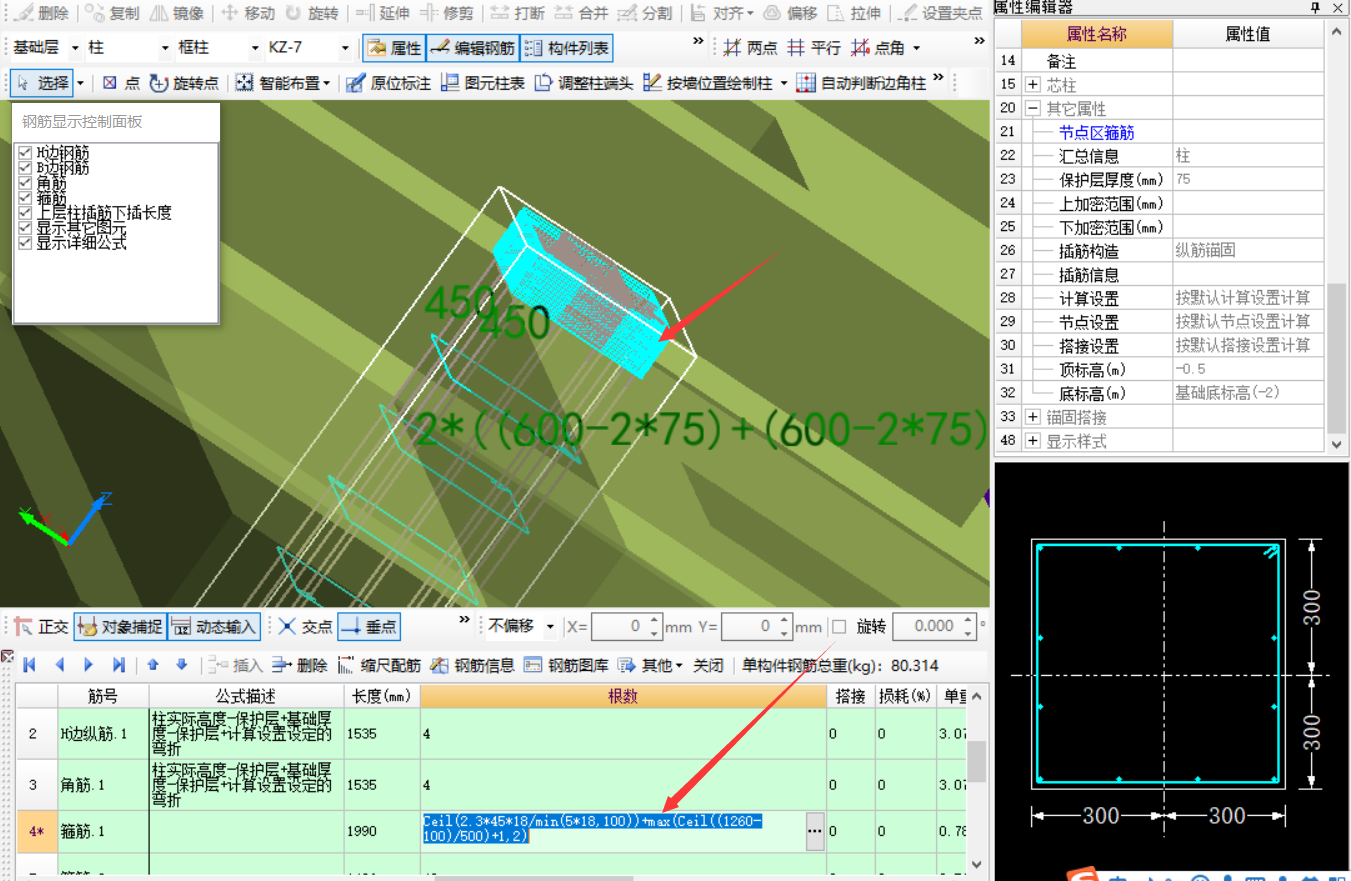Select the 打断 (break) tool
The image size is (1351, 881).
pos(518,13)
